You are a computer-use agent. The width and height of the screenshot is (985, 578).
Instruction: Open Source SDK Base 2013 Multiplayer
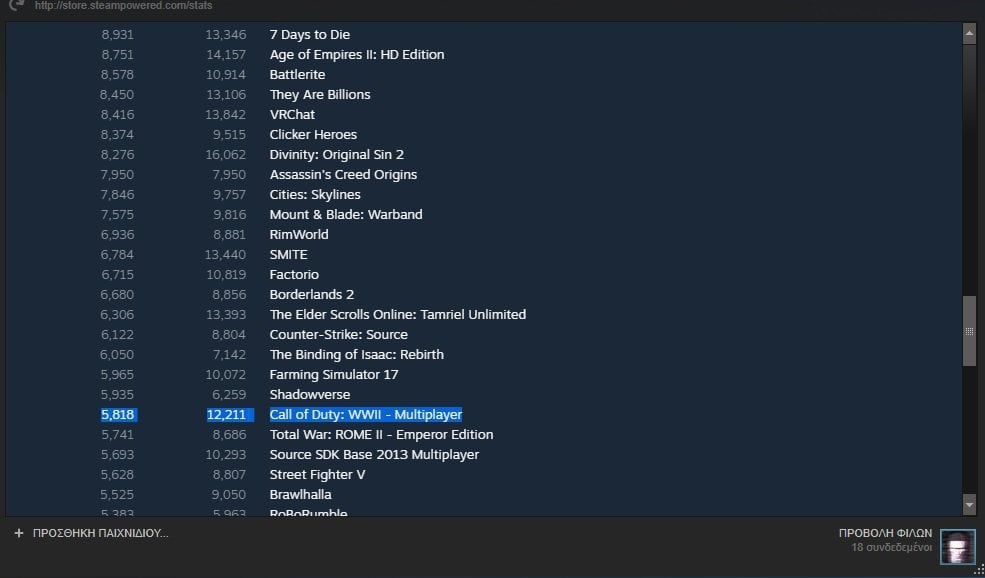(x=374, y=455)
